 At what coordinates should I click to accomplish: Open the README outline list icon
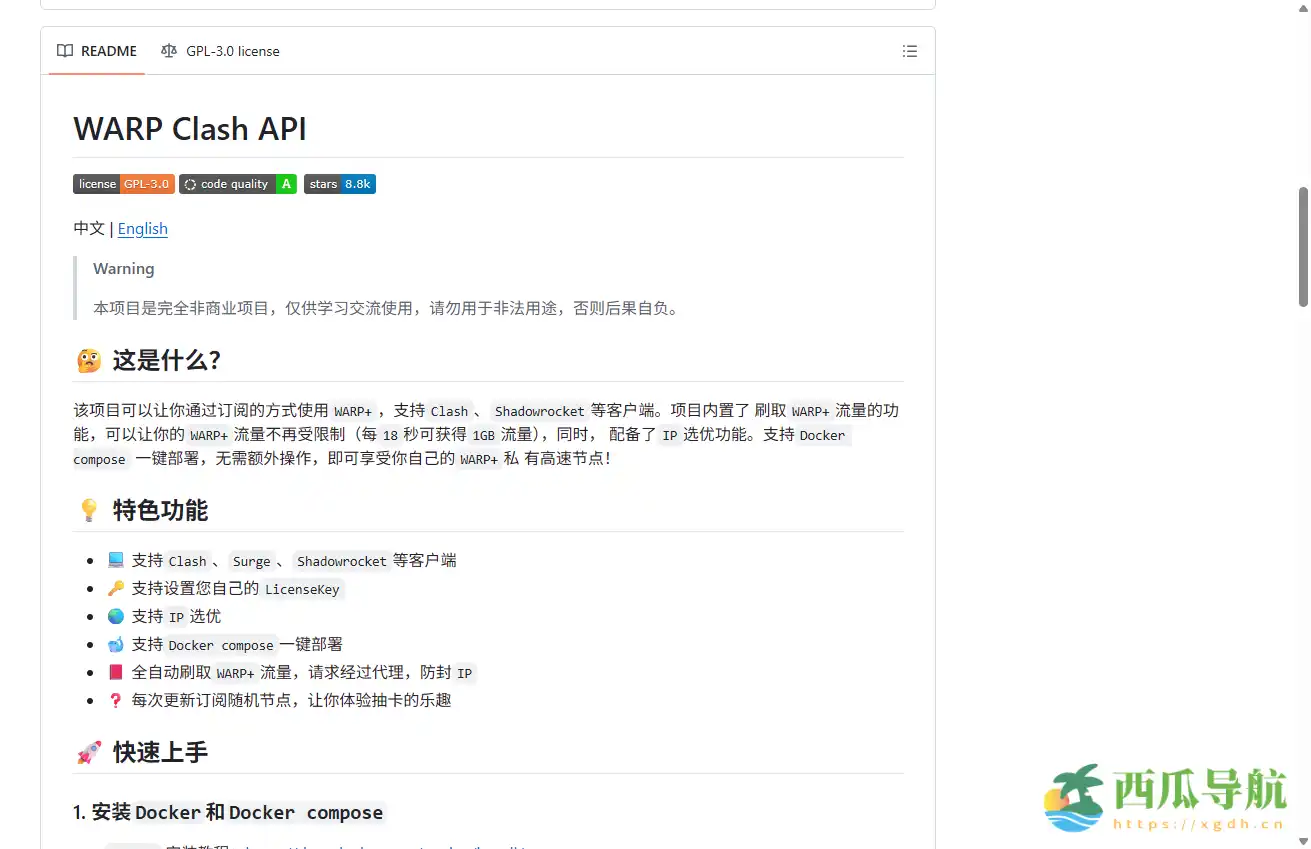909,51
